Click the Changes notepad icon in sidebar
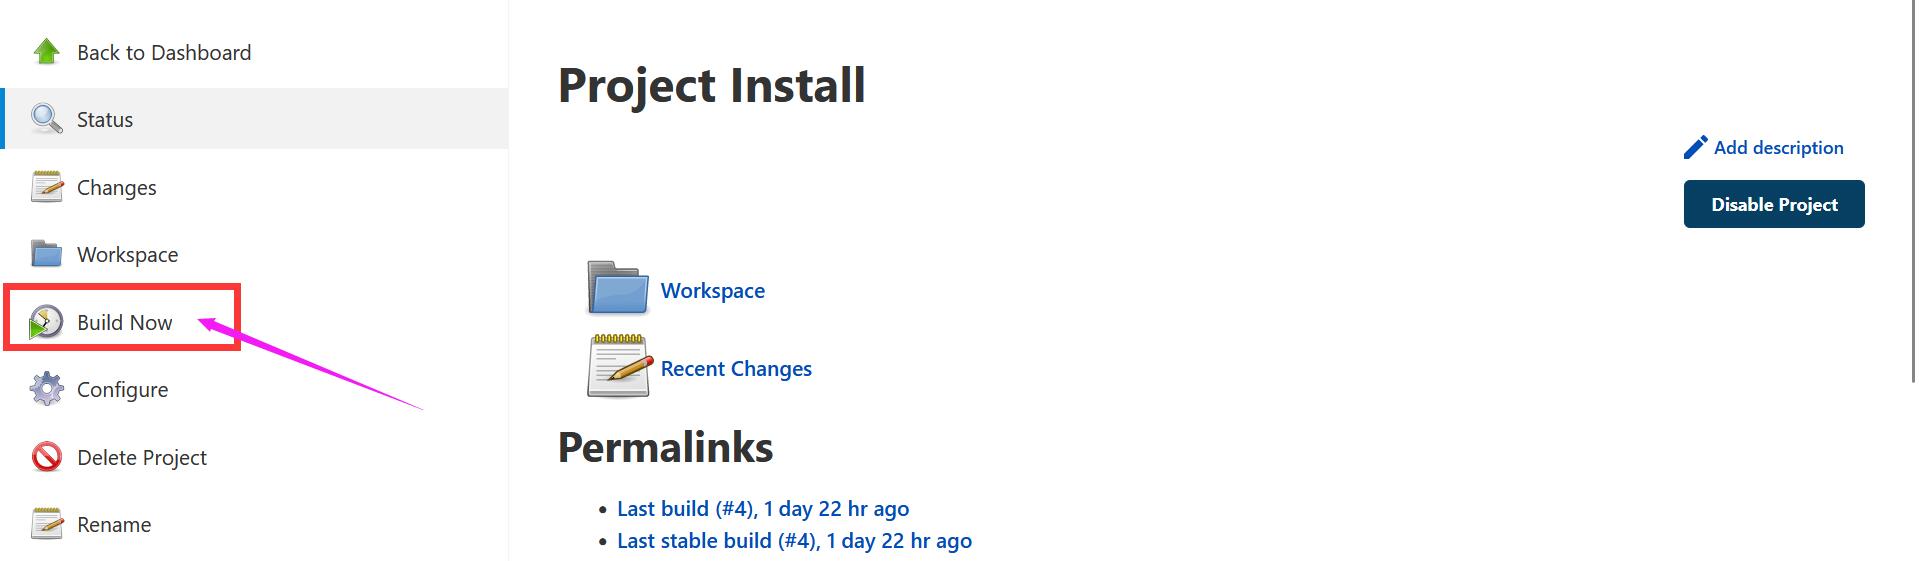 point(47,187)
